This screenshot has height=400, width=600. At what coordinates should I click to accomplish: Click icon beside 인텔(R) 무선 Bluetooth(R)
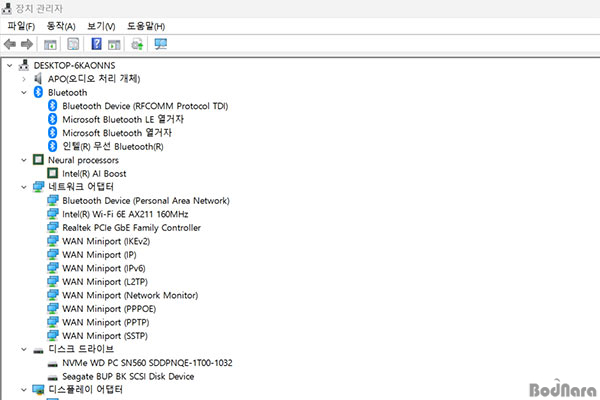[x=52, y=146]
